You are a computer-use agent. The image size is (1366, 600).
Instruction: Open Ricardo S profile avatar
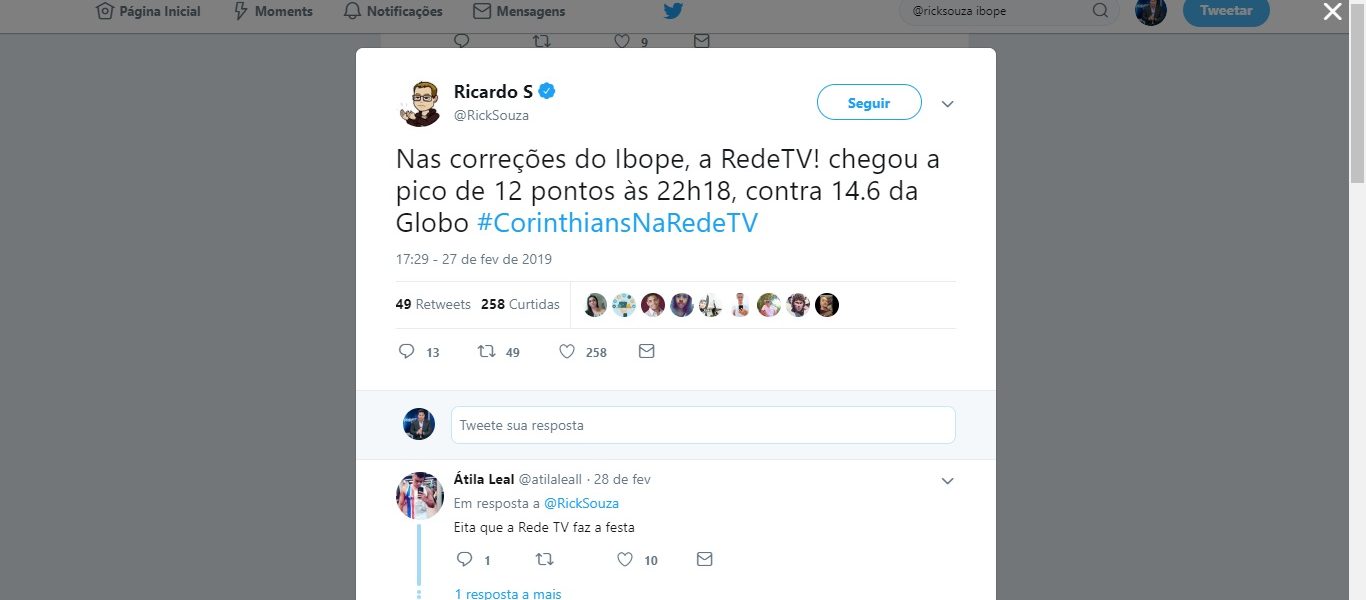pos(420,104)
